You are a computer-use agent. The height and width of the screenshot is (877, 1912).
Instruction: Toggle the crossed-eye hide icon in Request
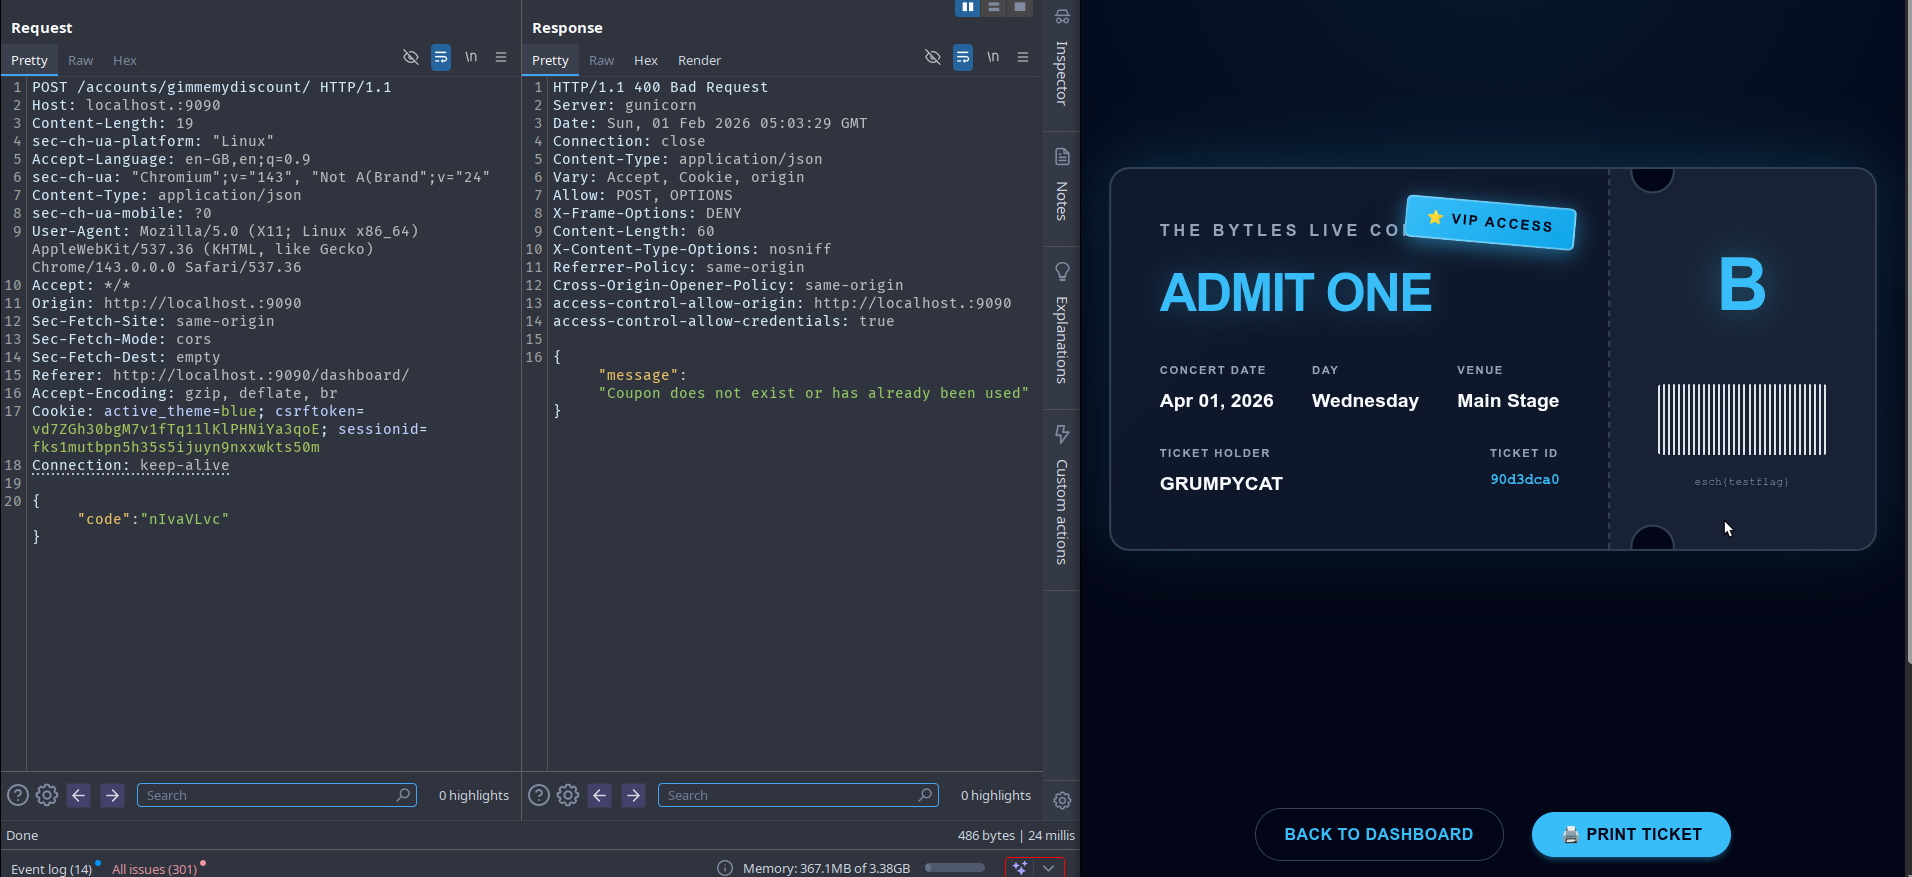(410, 57)
